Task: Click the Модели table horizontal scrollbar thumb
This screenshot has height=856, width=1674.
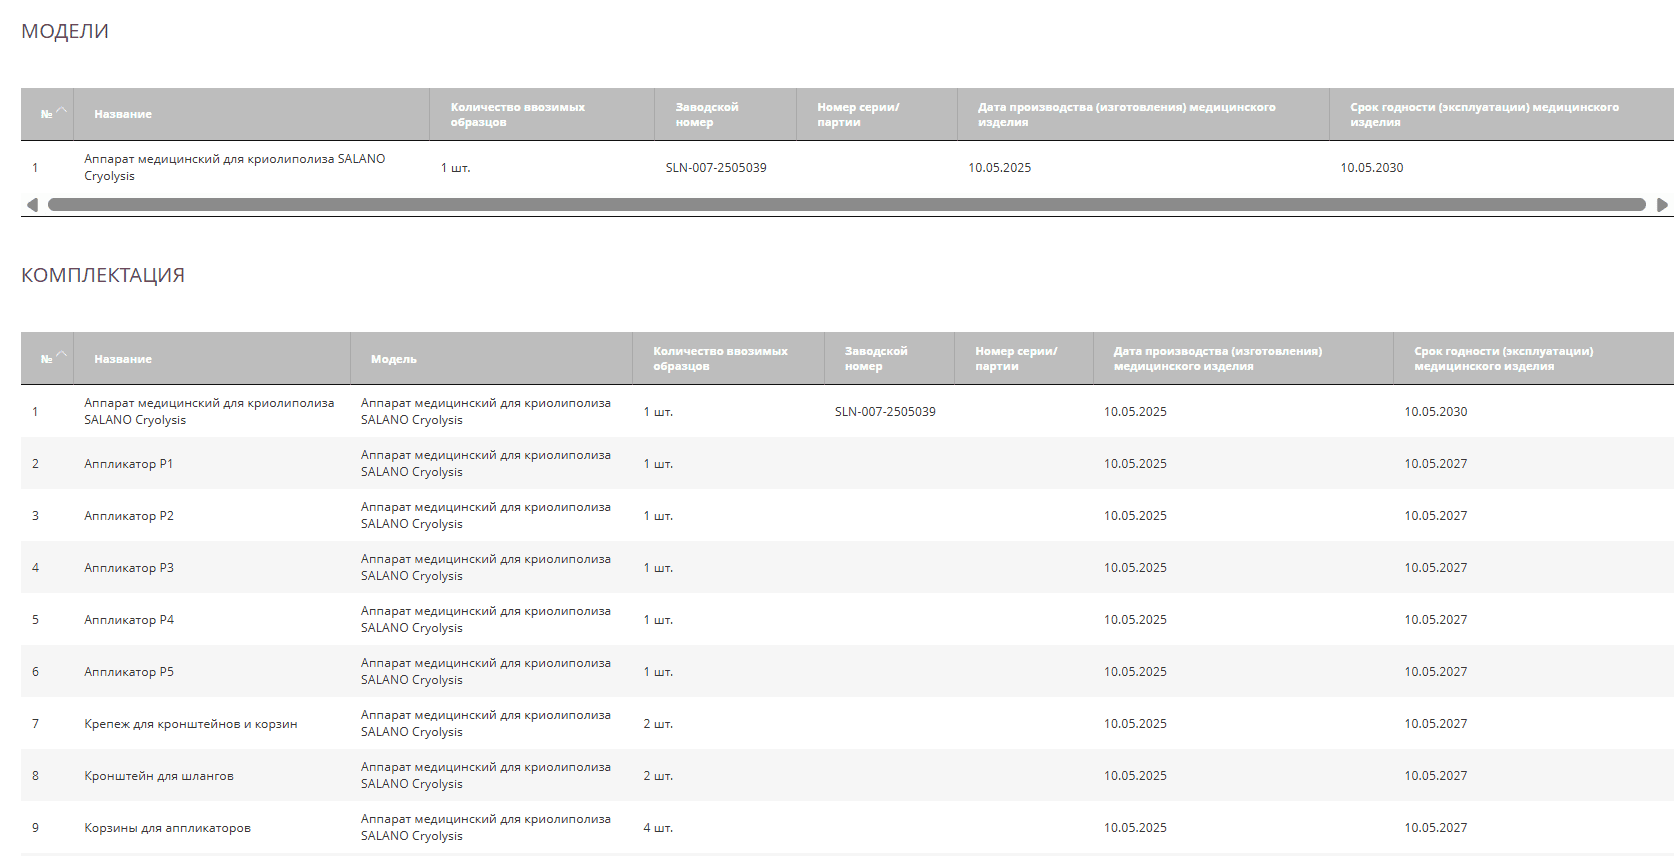Action: pyautogui.click(x=846, y=205)
